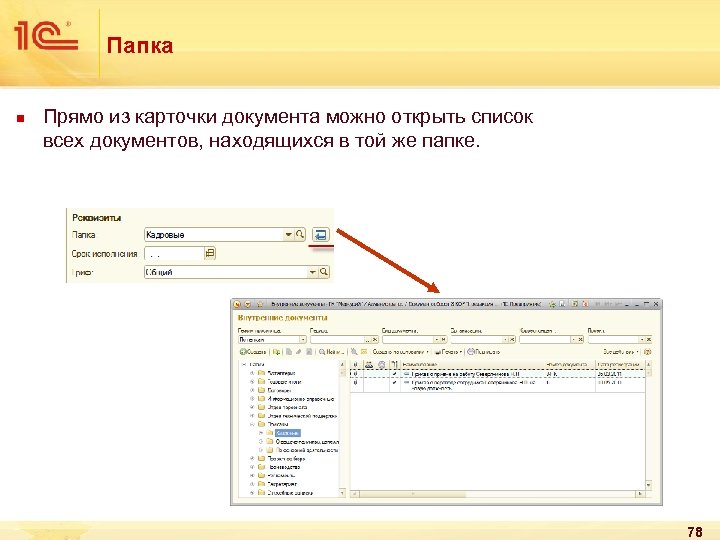
Task: Click the pencil edit toolbar icon
Action: pos(299,352)
